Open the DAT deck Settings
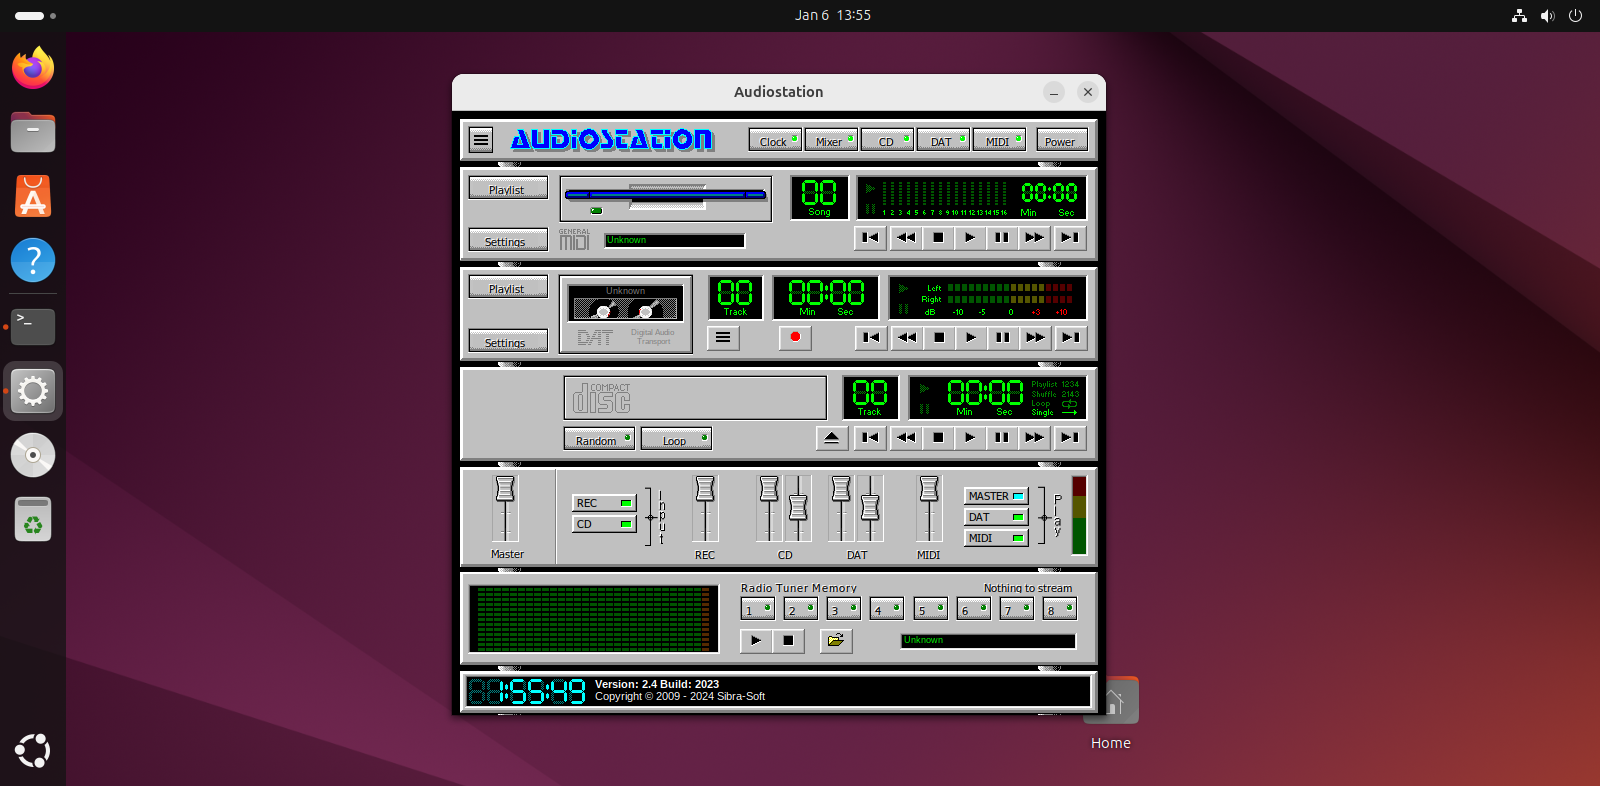This screenshot has height=786, width=1600. [508, 341]
